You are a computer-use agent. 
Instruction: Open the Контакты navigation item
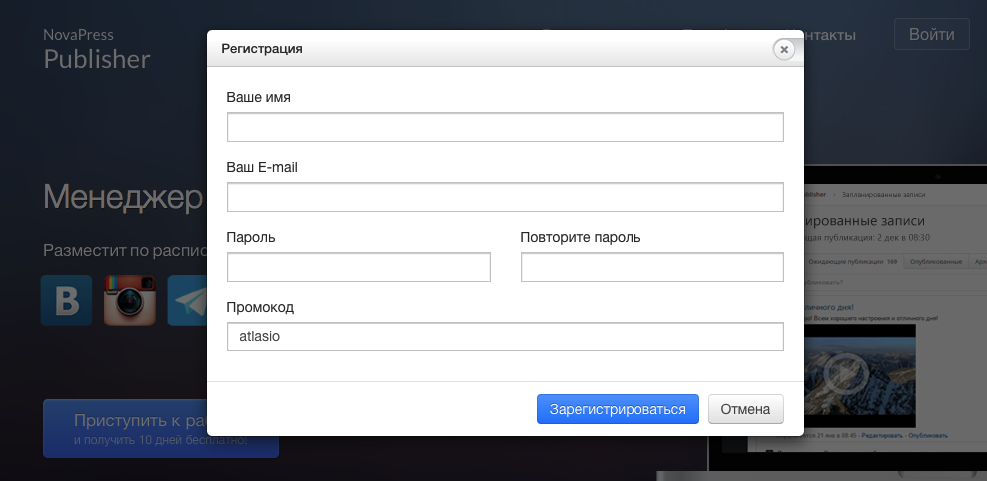point(825,35)
